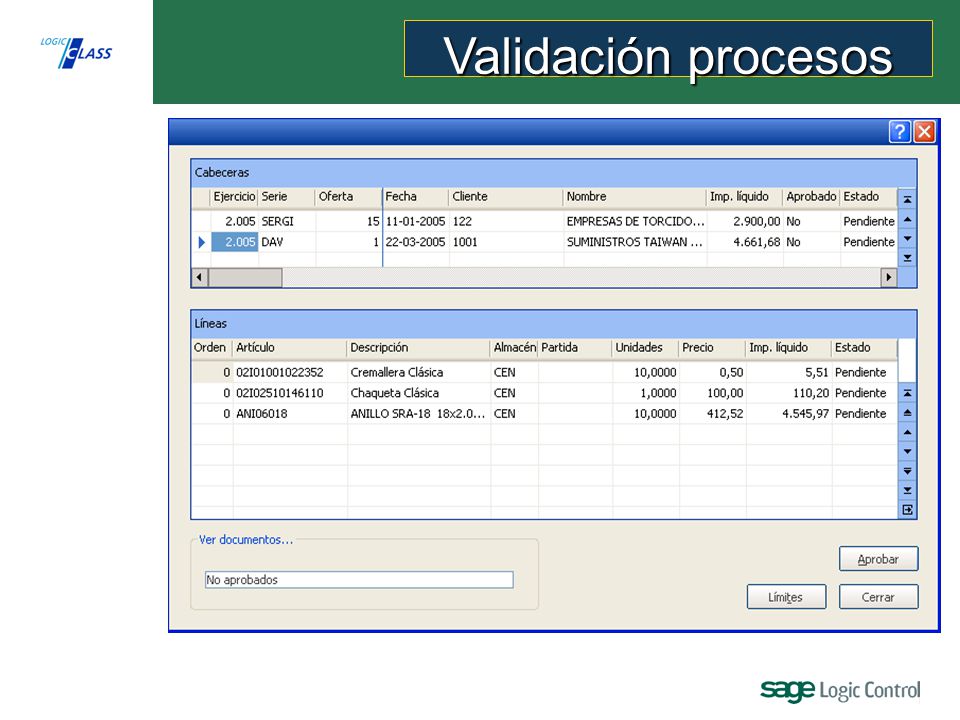Click Estado header in Cabeceras grid
Viewport: 960px width, 720px height.
click(868, 197)
